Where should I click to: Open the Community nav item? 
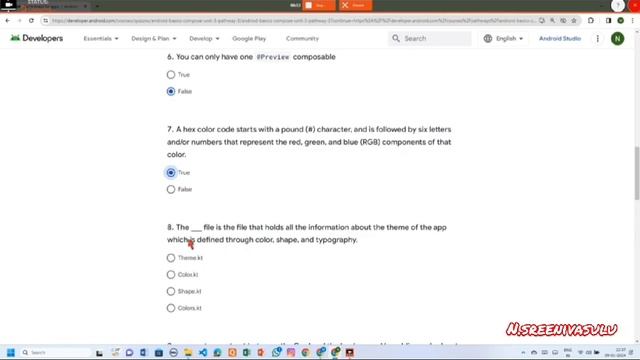pos(302,38)
